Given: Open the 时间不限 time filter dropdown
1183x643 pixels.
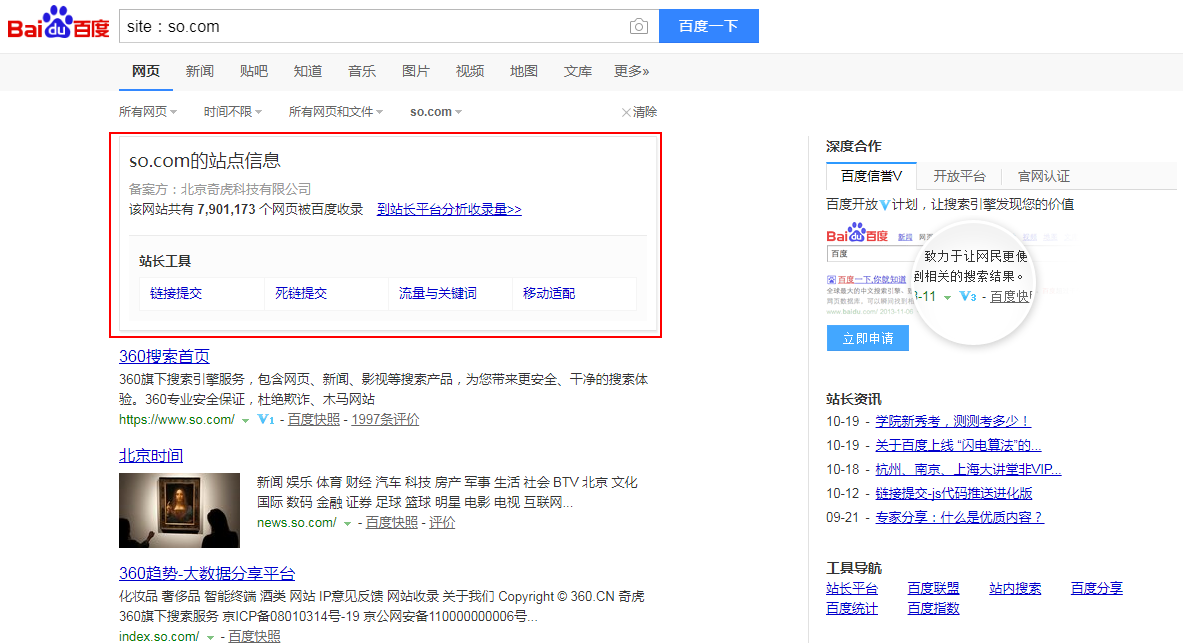Looking at the screenshot, I should pyautogui.click(x=233, y=112).
